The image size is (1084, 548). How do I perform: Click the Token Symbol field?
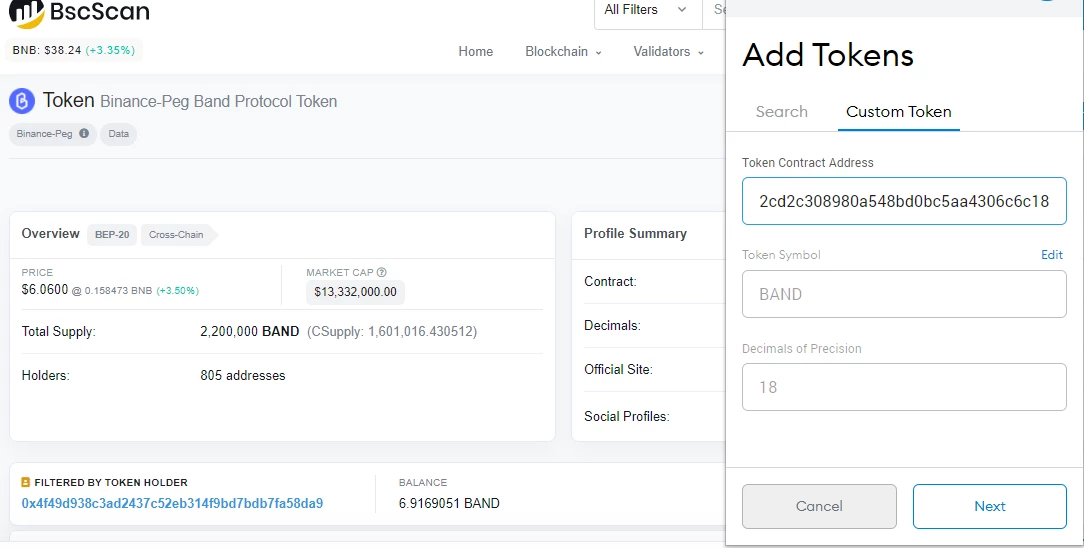point(904,294)
